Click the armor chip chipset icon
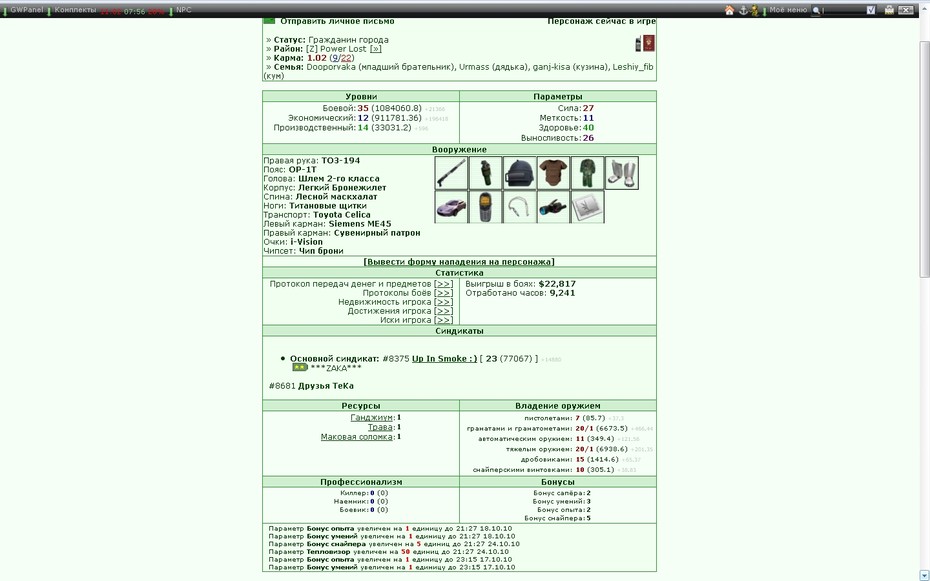 [x=587, y=207]
